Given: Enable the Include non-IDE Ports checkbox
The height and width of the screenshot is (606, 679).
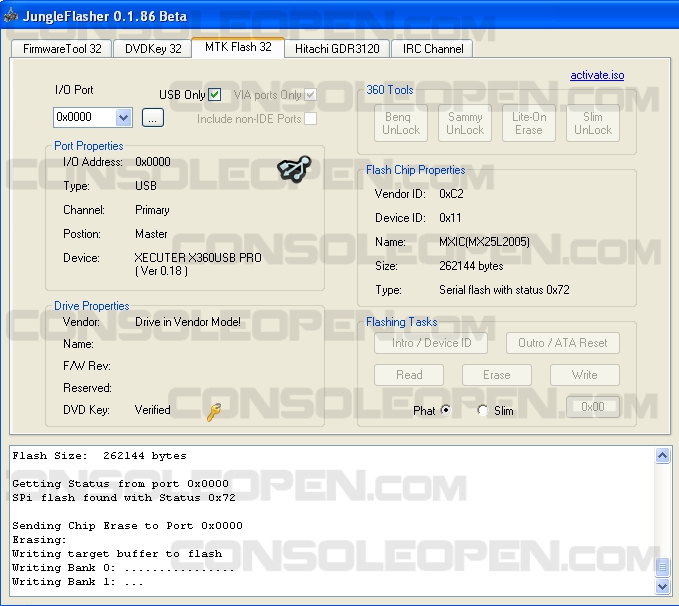Looking at the screenshot, I should (x=310, y=119).
